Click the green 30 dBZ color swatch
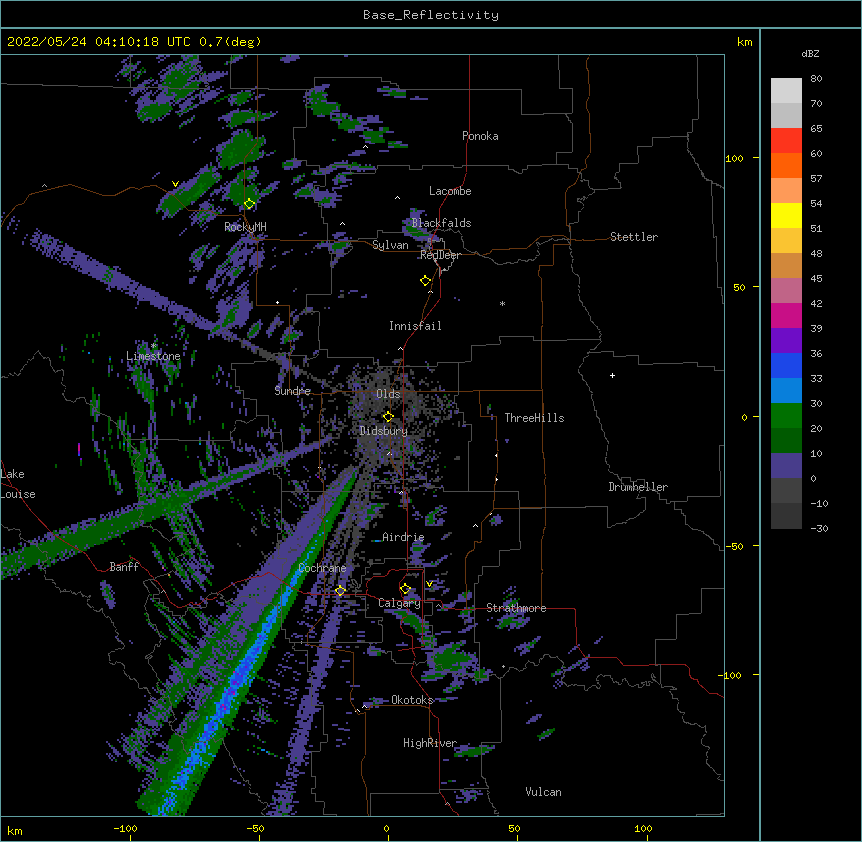862x842 pixels. (x=786, y=416)
